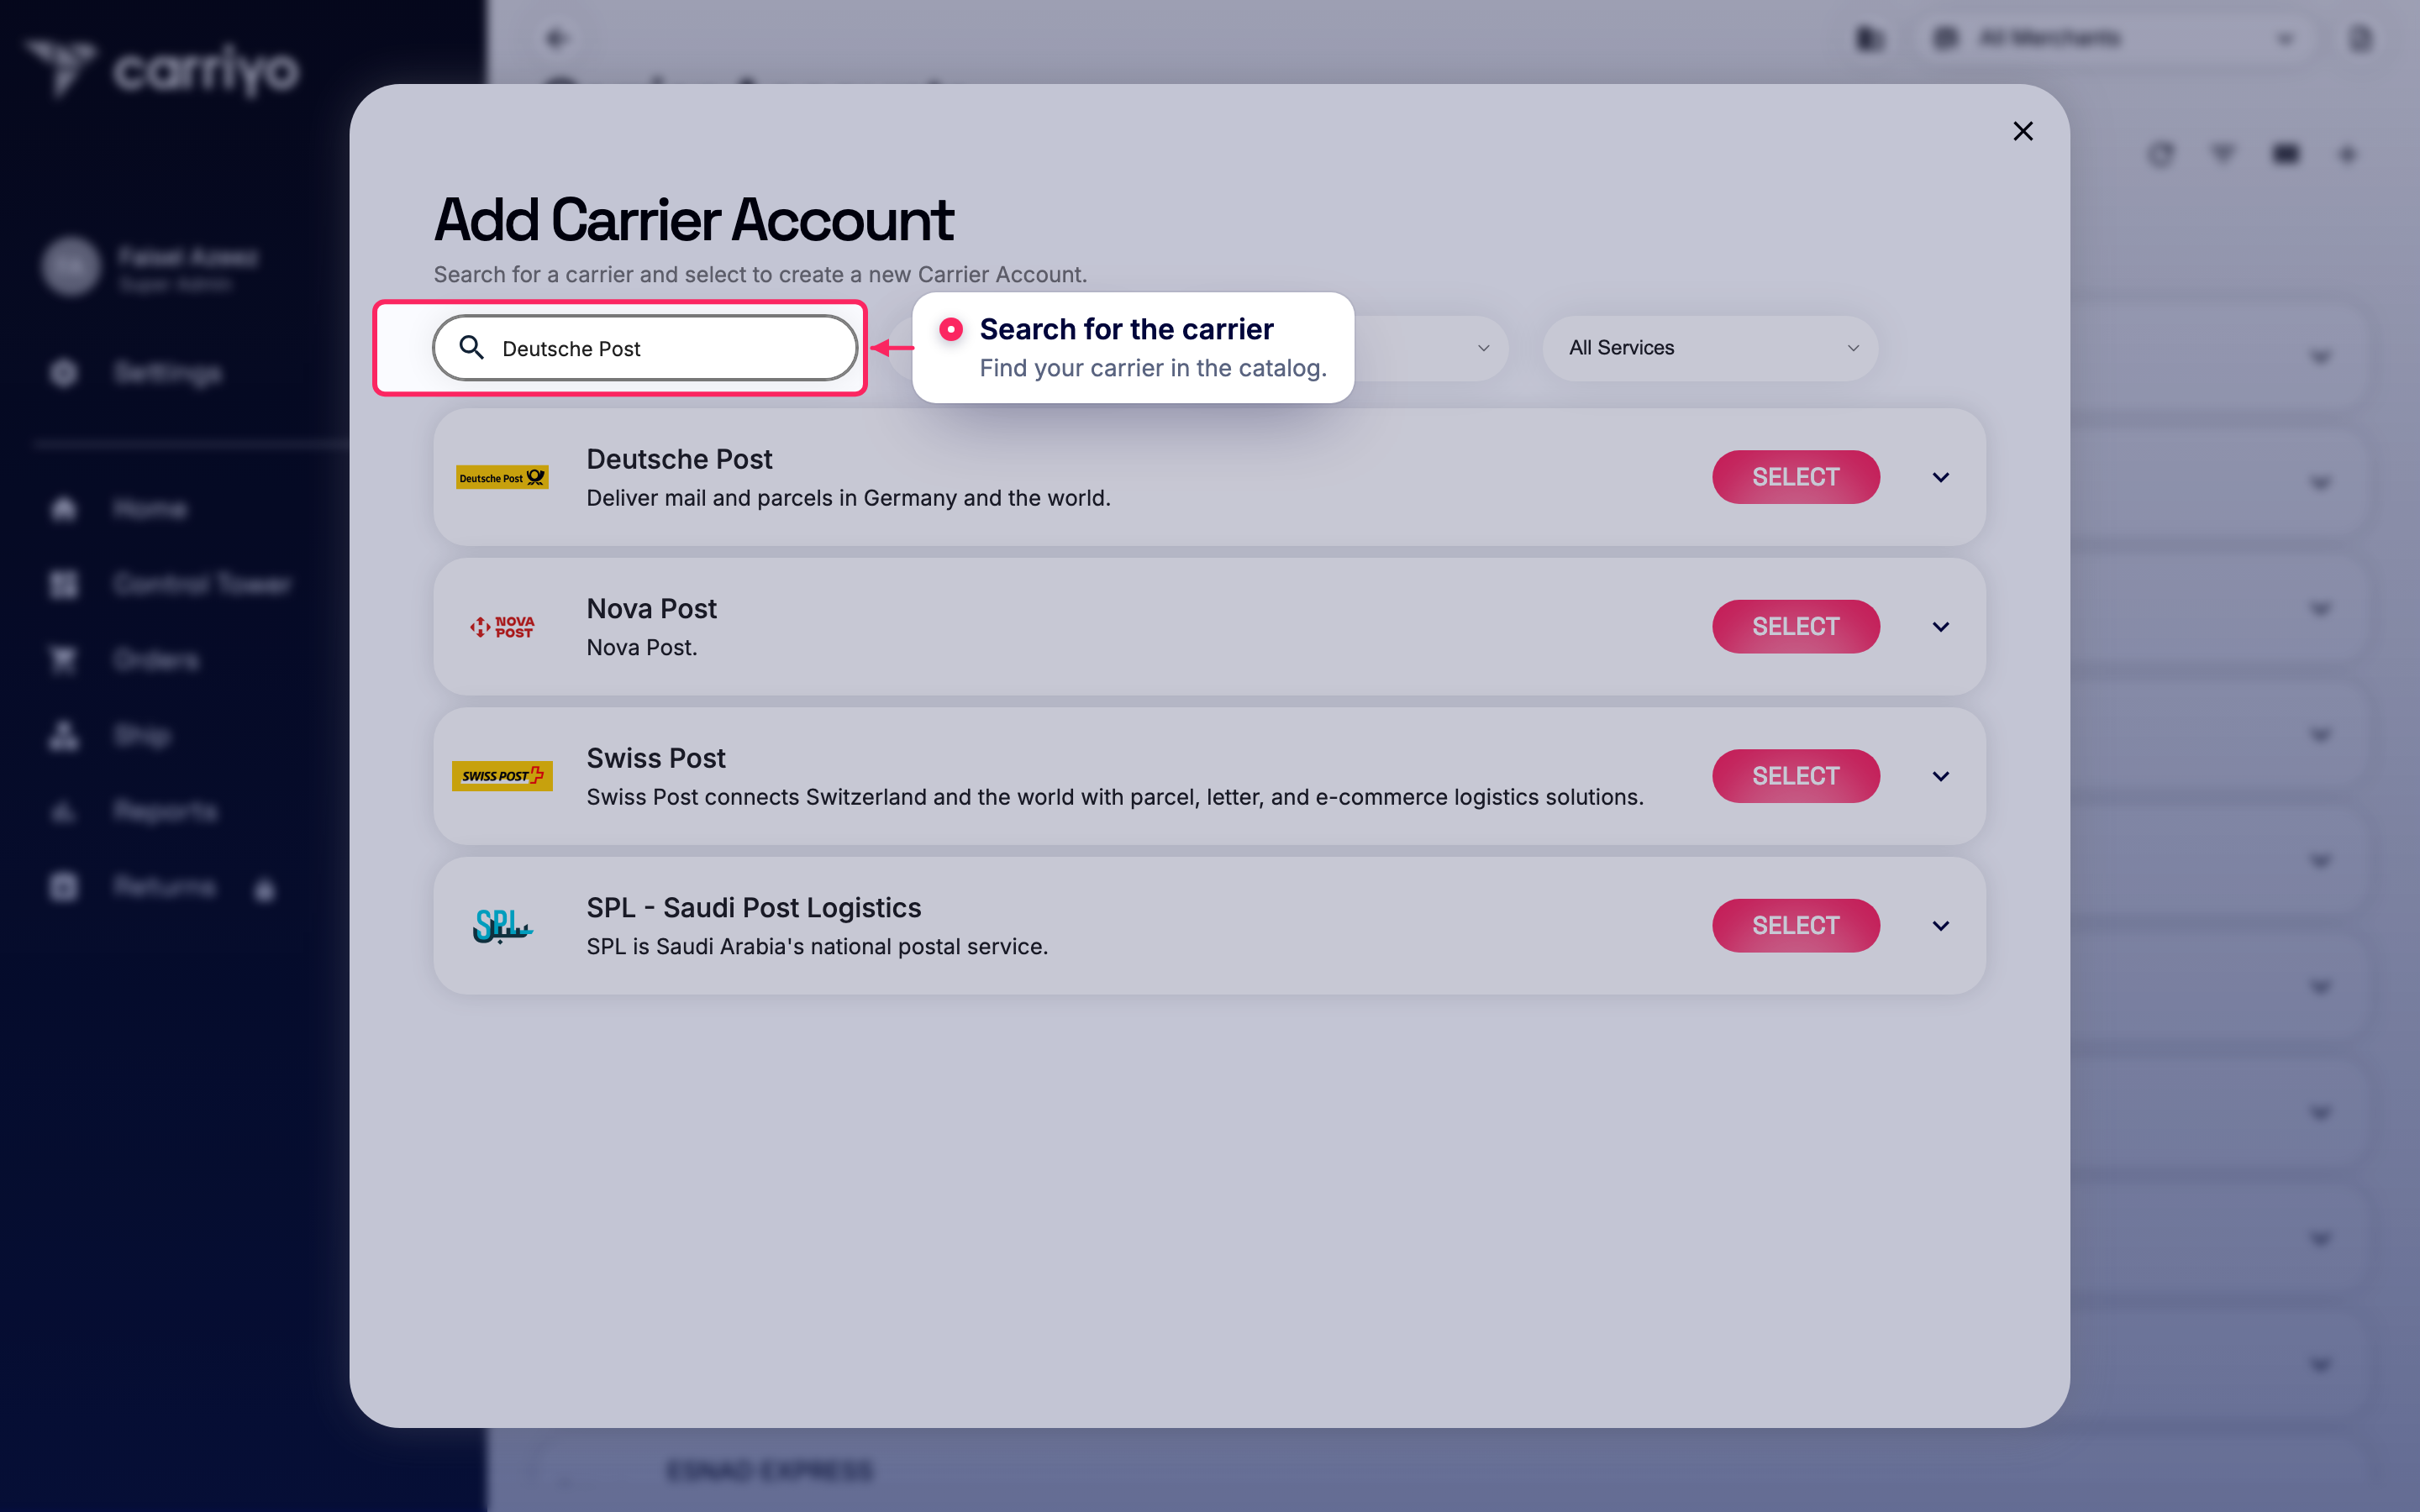Viewport: 2420px width, 1512px height.
Task: Open Settings in the blurred sidebar
Action: [x=168, y=373]
